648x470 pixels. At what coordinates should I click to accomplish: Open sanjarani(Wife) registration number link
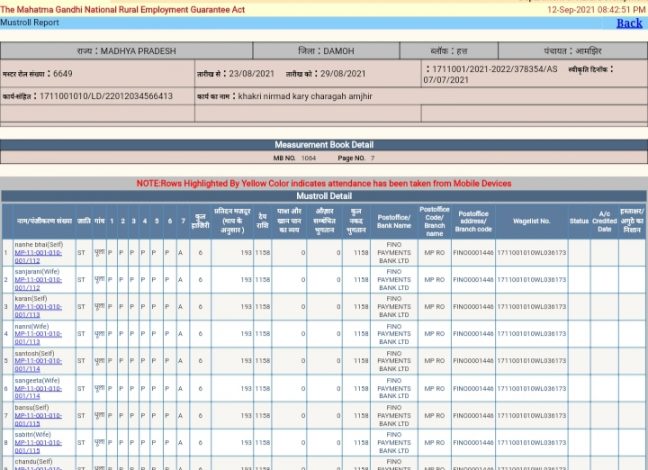[x=38, y=284]
